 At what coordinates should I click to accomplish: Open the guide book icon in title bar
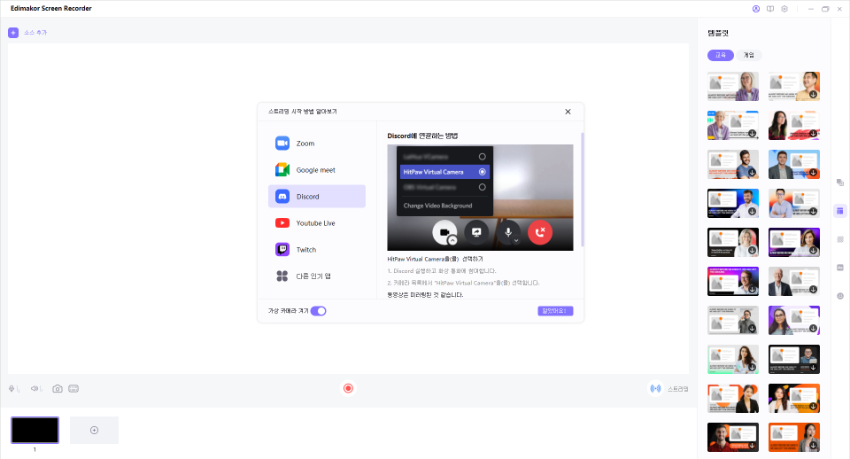coord(770,9)
